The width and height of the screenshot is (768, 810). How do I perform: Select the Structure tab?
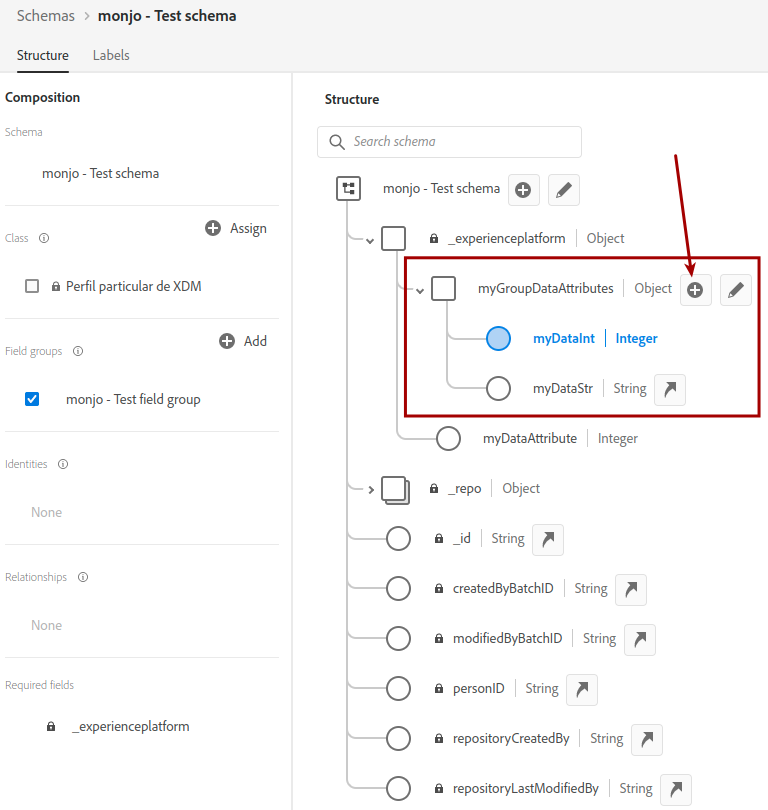pyautogui.click(x=42, y=55)
